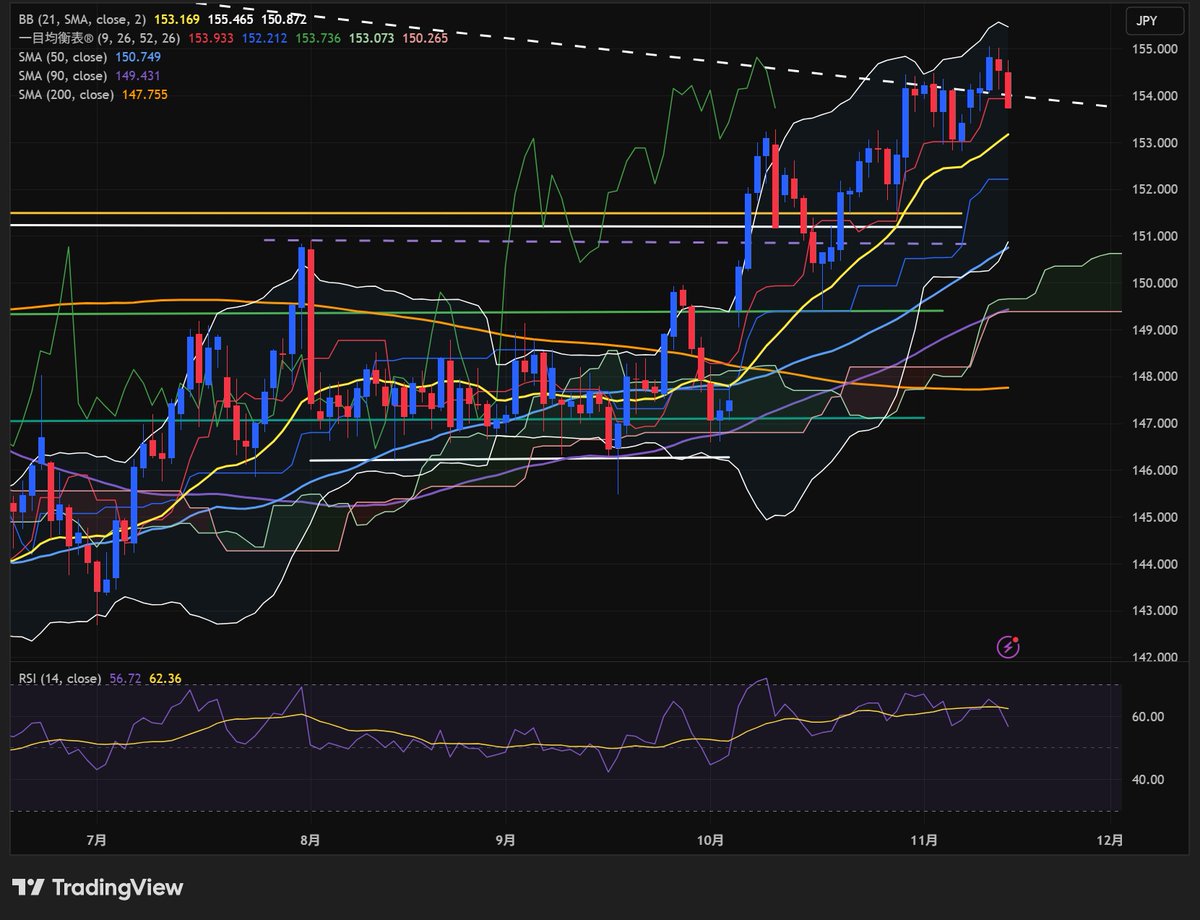Click the RSI average value 62.36
The height and width of the screenshot is (920, 1200).
click(x=165, y=678)
